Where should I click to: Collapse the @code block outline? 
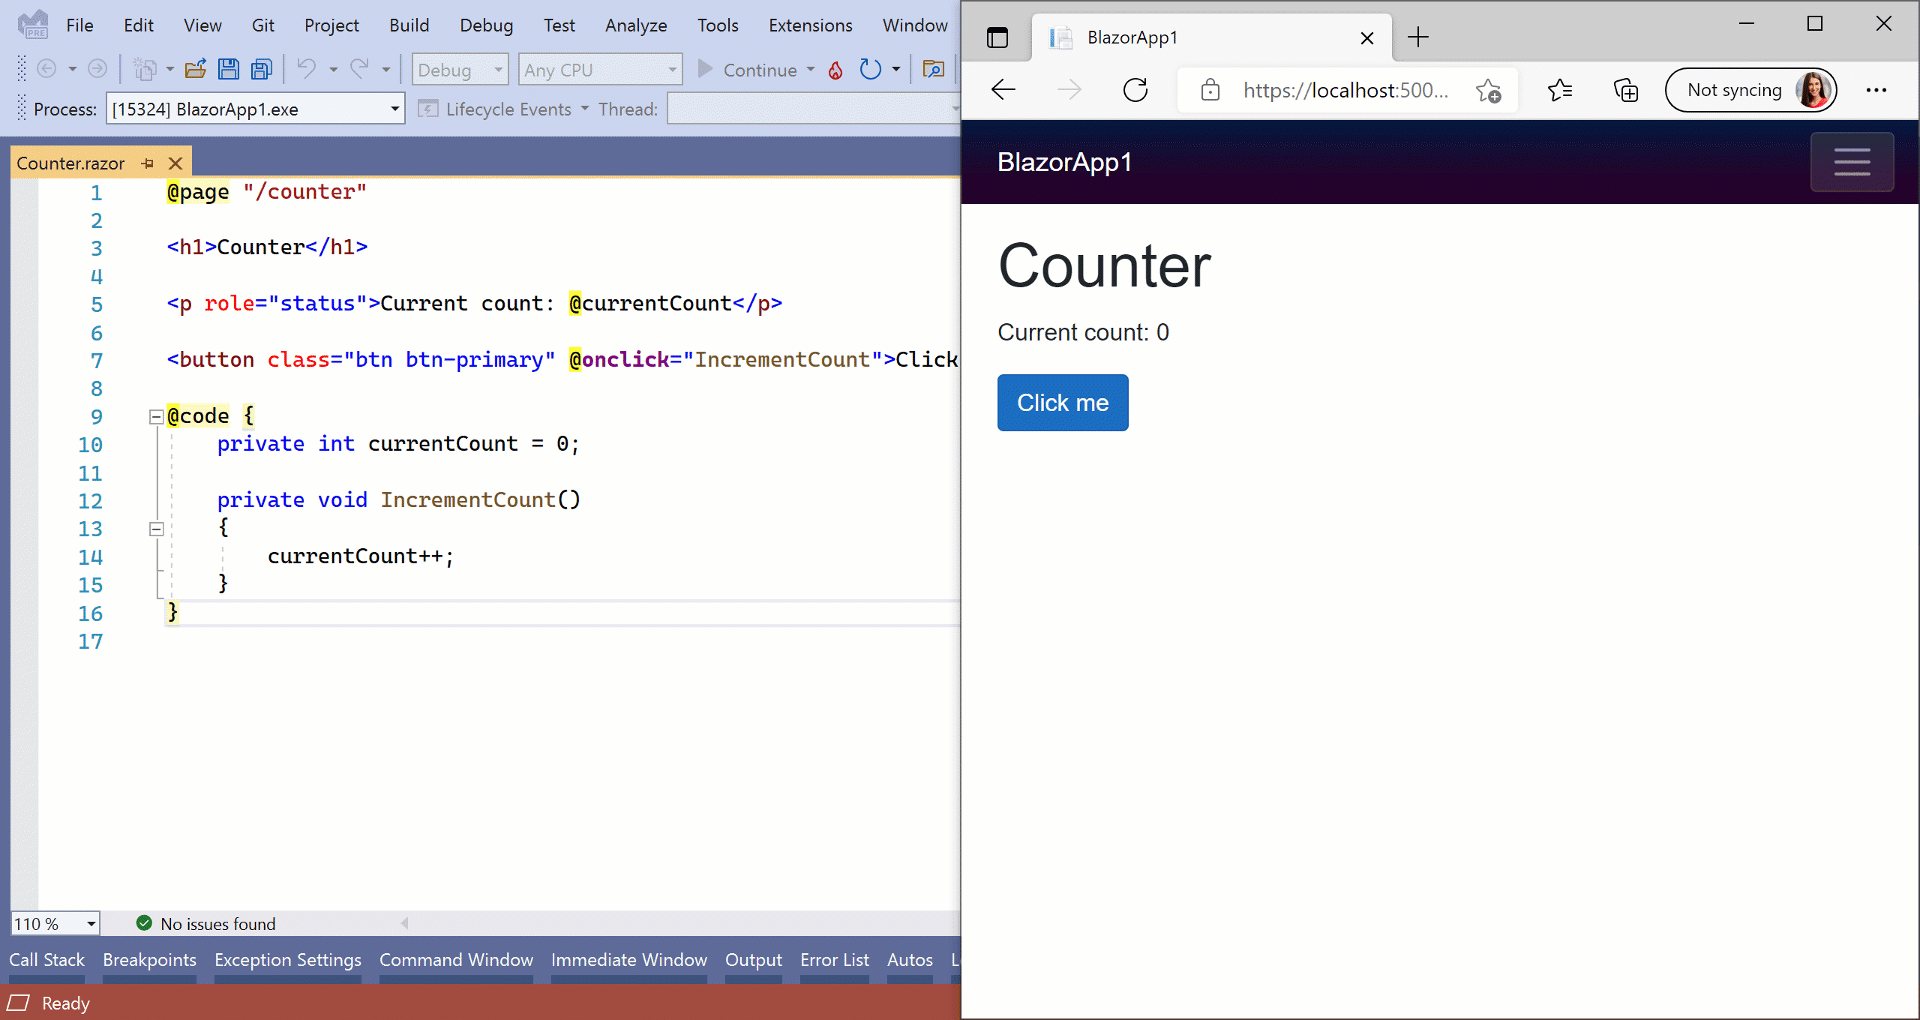156,417
